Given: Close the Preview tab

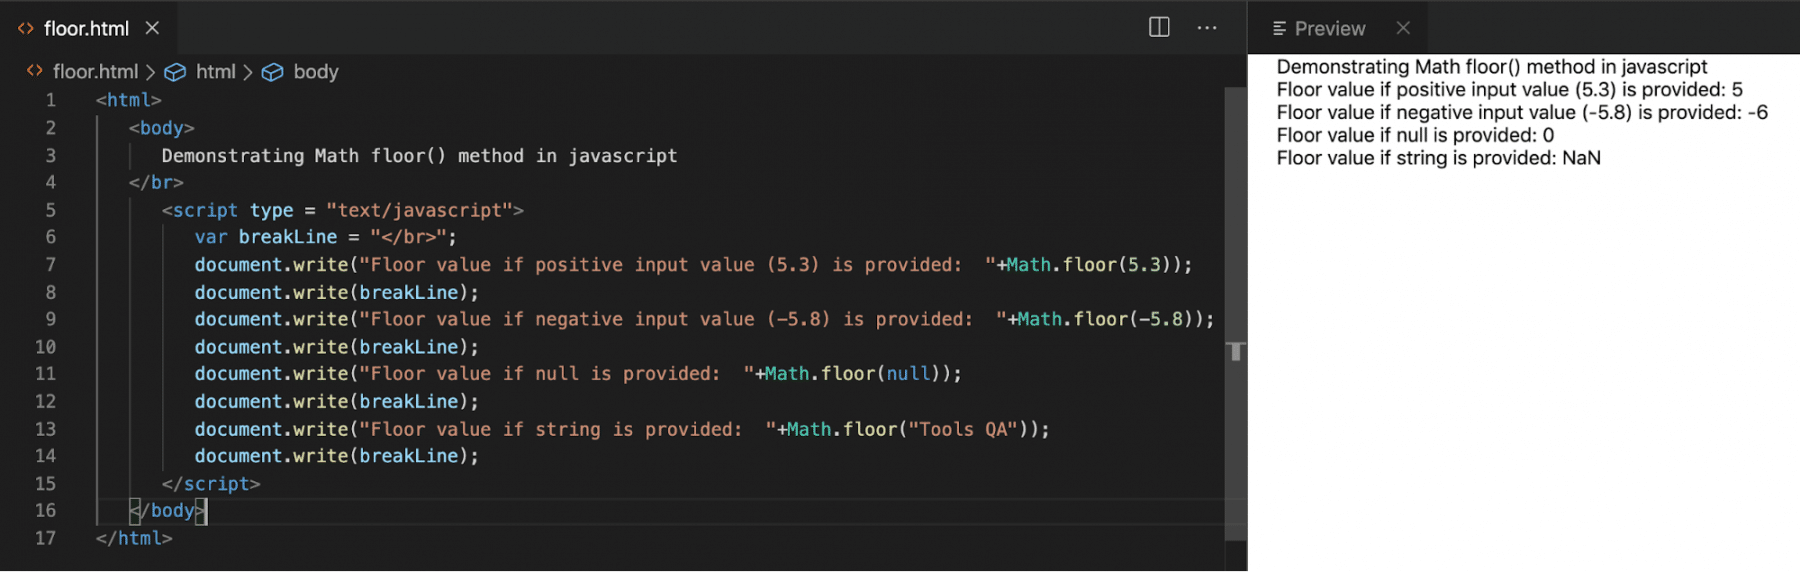Looking at the screenshot, I should (x=1403, y=28).
